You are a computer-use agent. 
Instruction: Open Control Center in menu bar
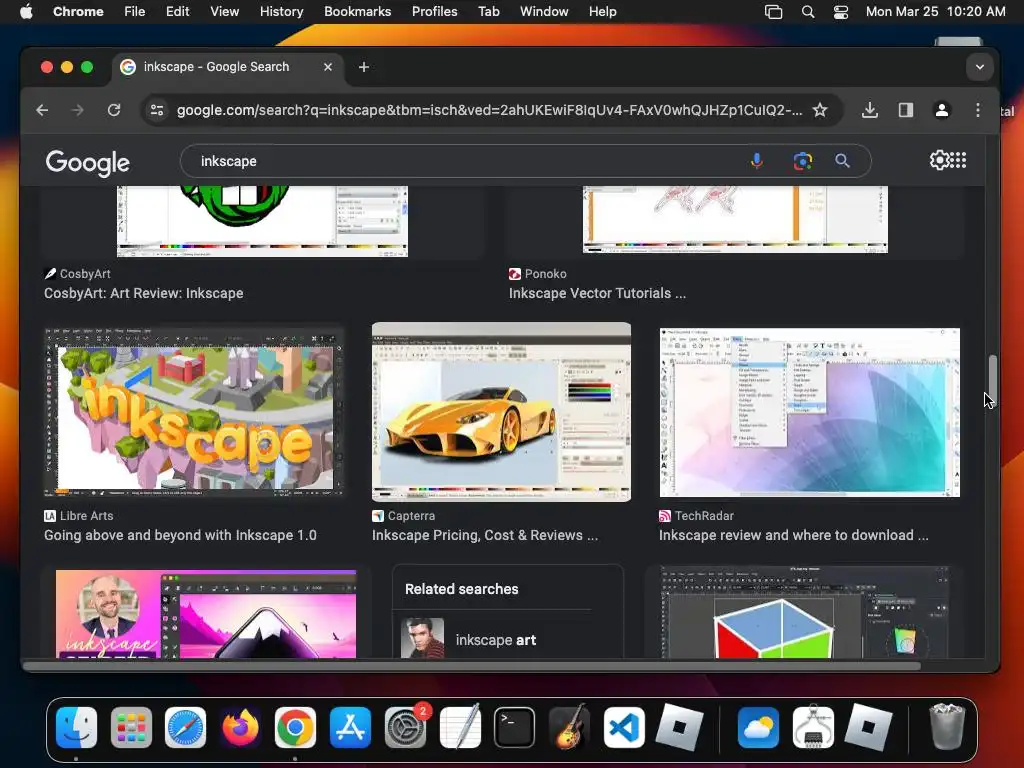[x=840, y=12]
